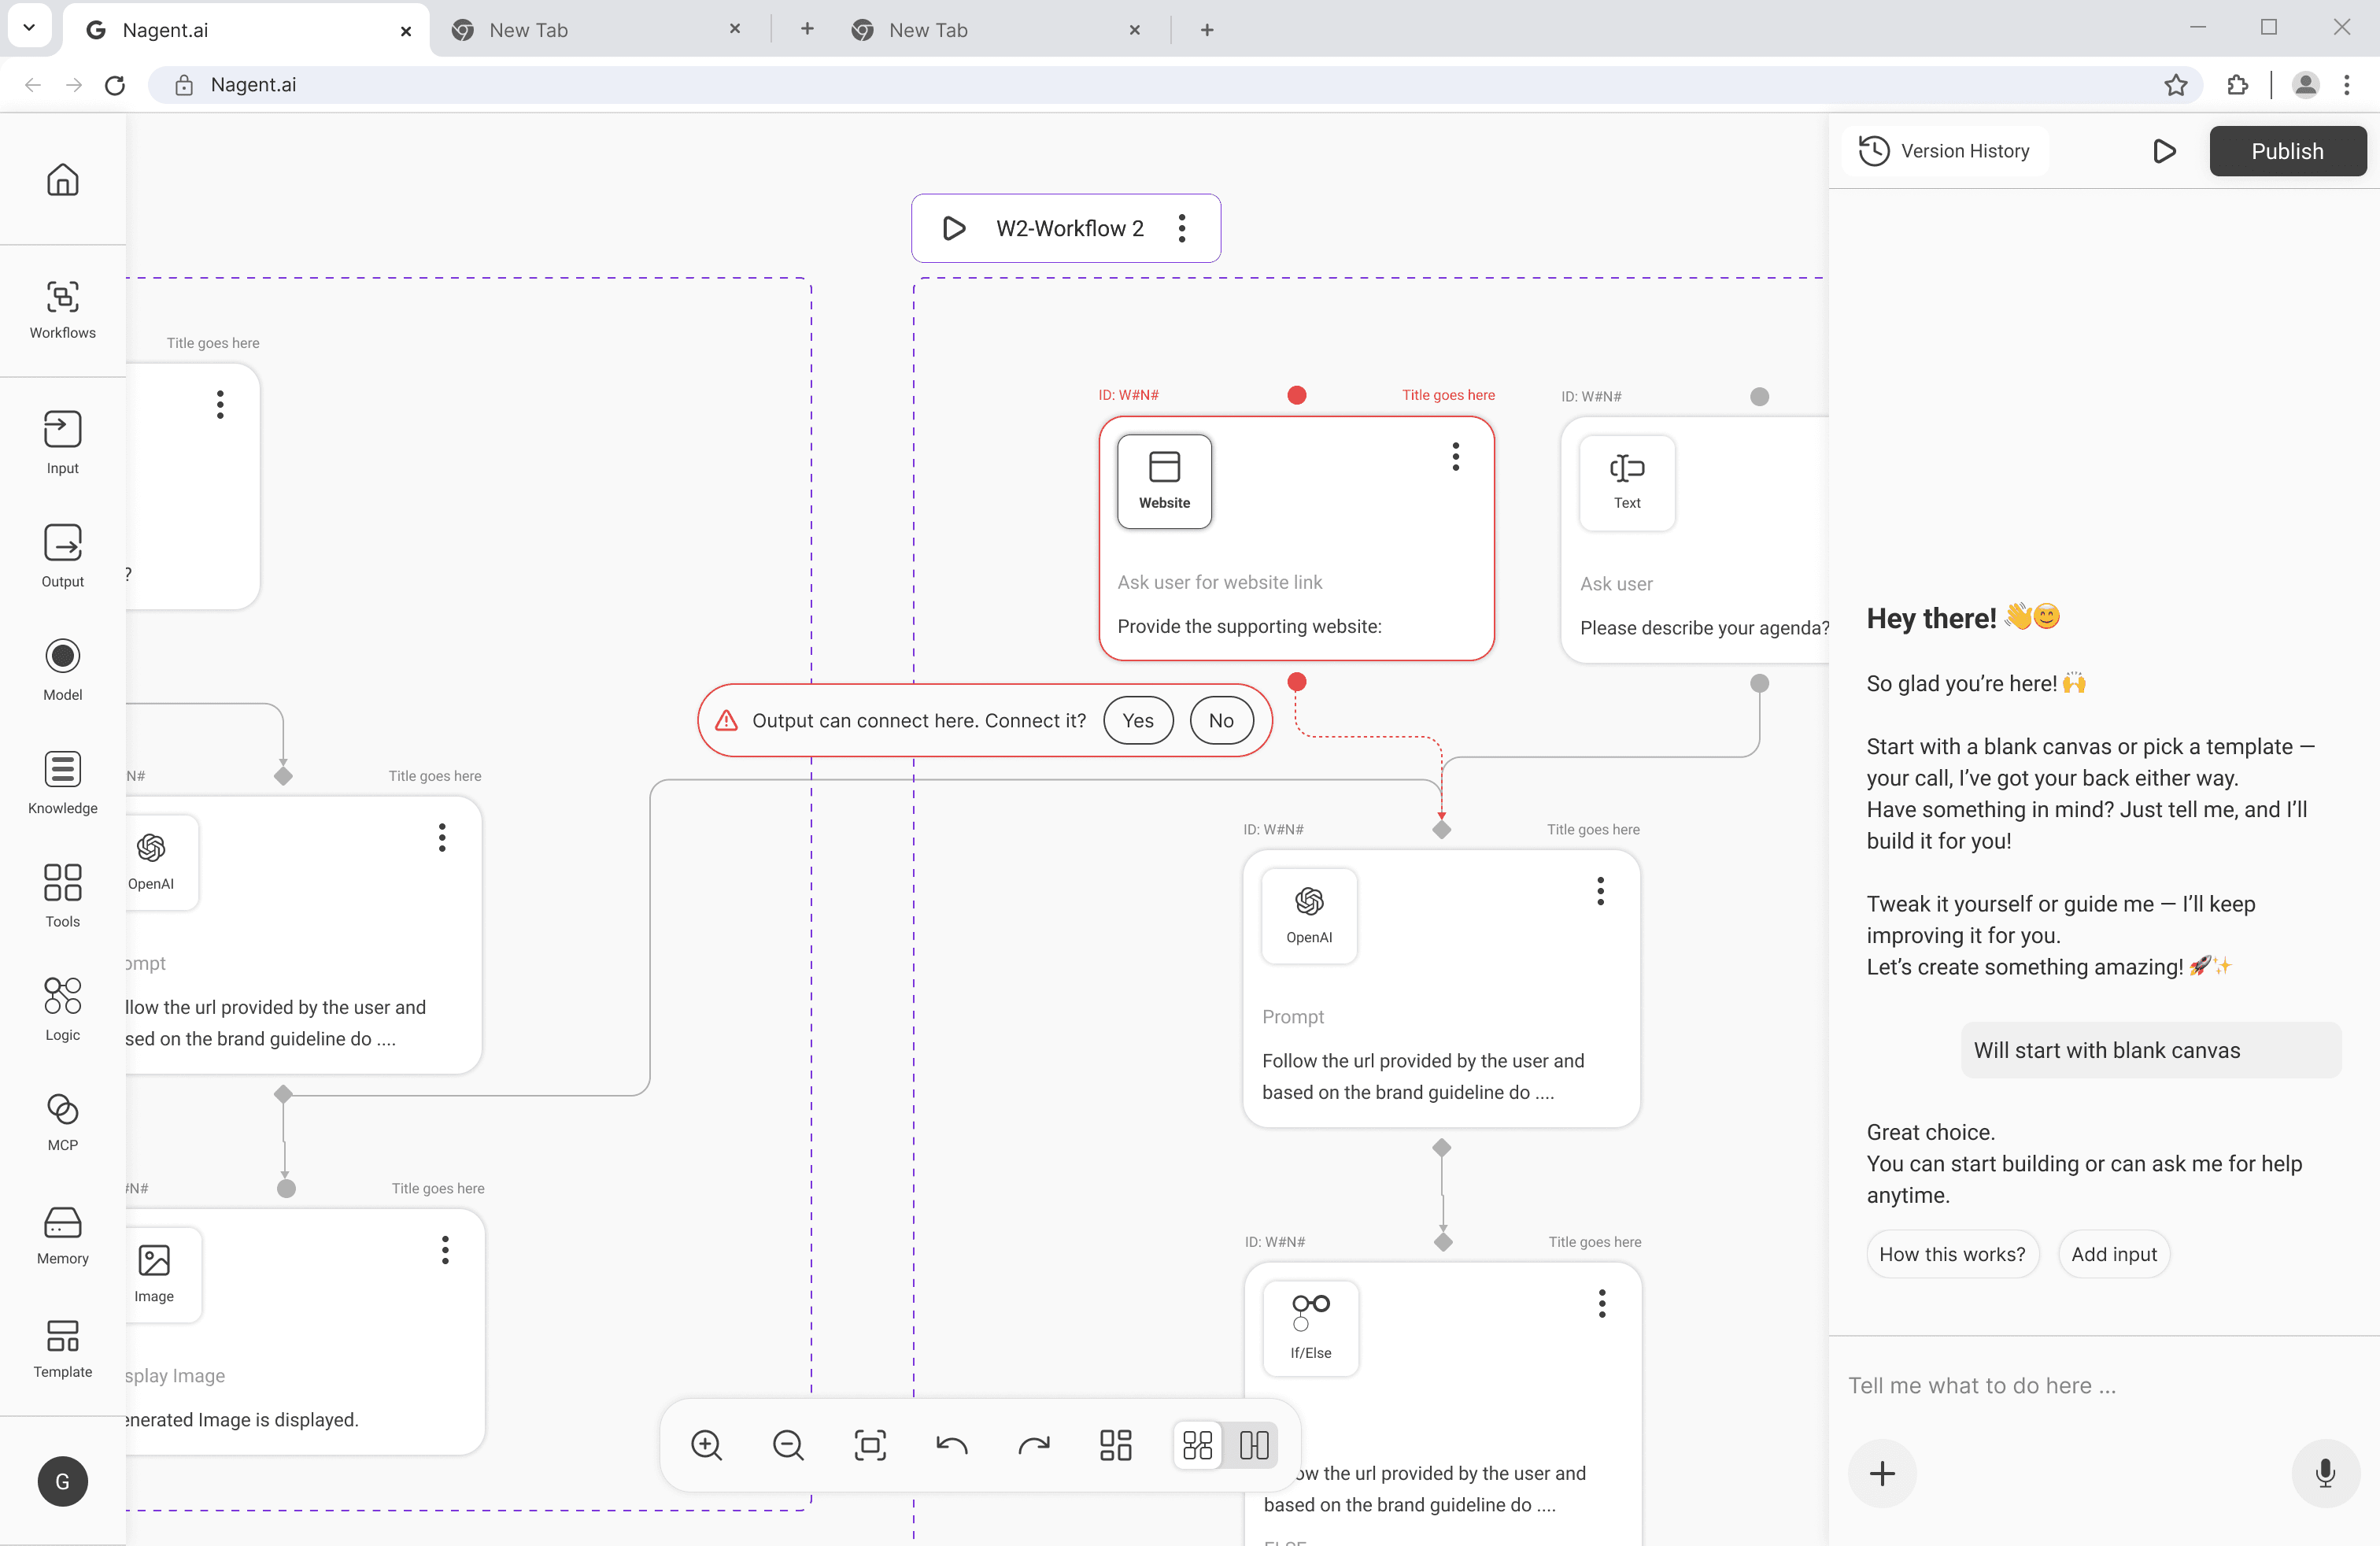Click the fit-to-screen canvas icon
Viewport: 2380px width, 1546px height.
pyautogui.click(x=869, y=1445)
